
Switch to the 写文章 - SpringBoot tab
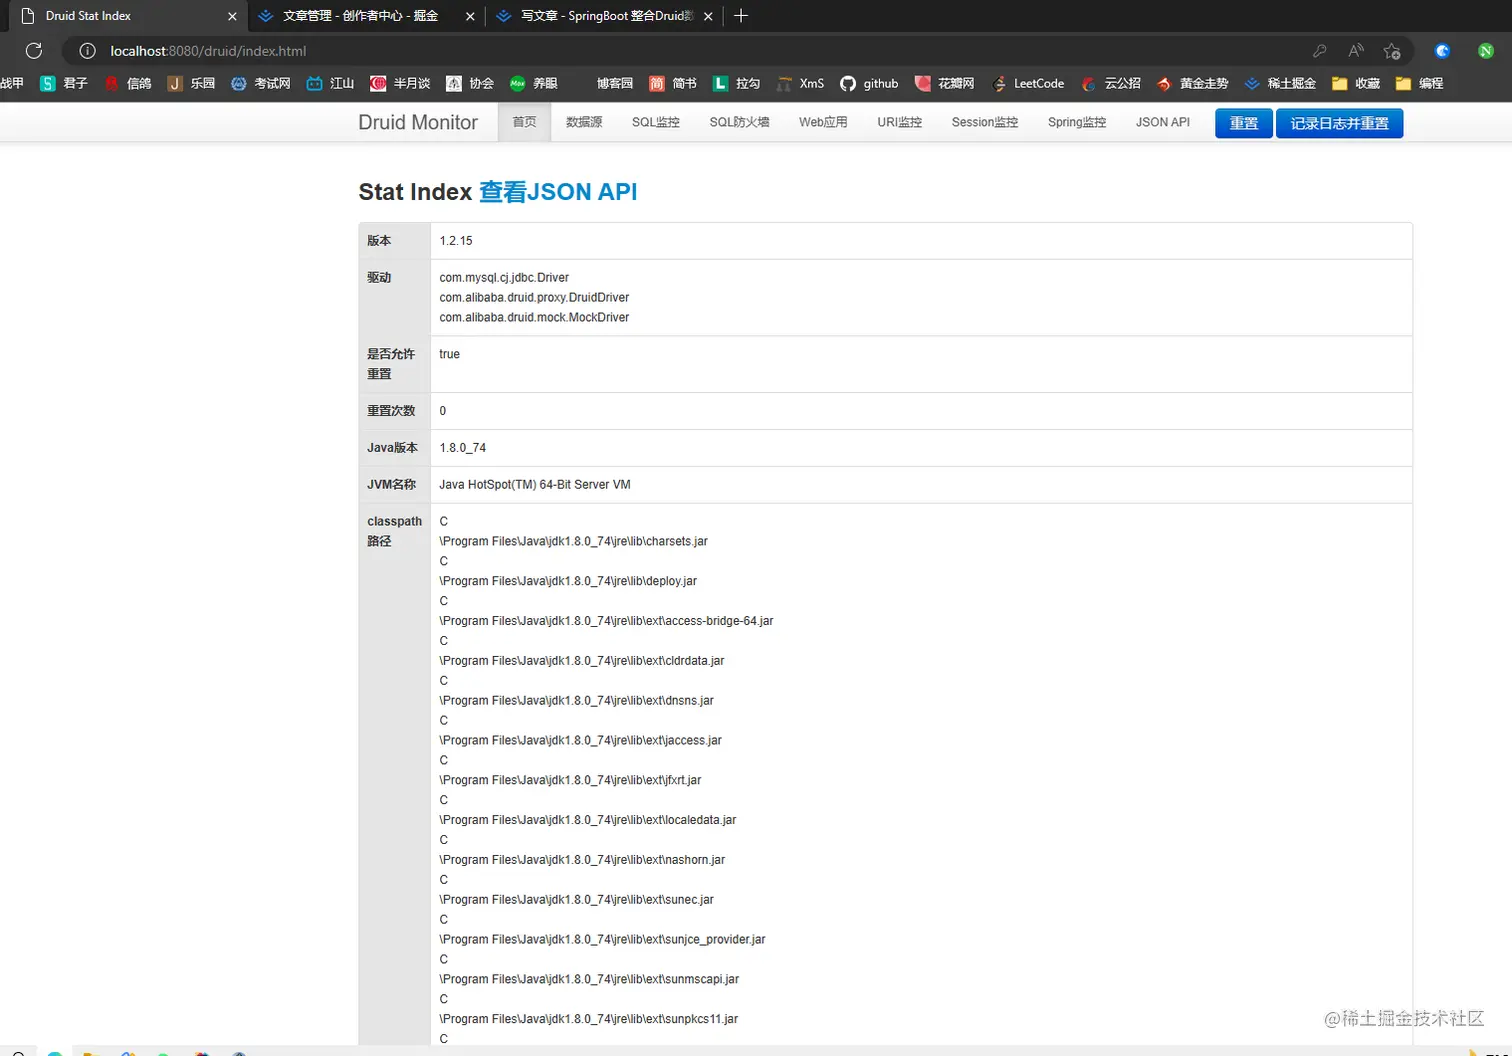605,16
